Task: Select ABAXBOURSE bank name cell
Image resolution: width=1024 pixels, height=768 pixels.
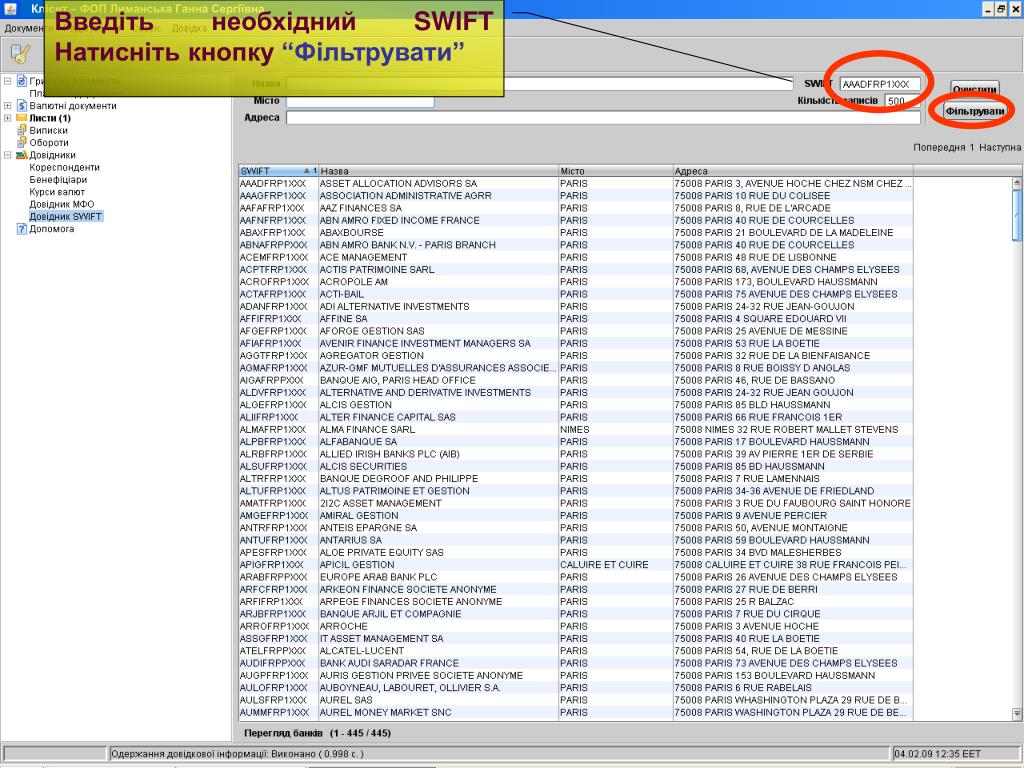Action: click(438, 232)
